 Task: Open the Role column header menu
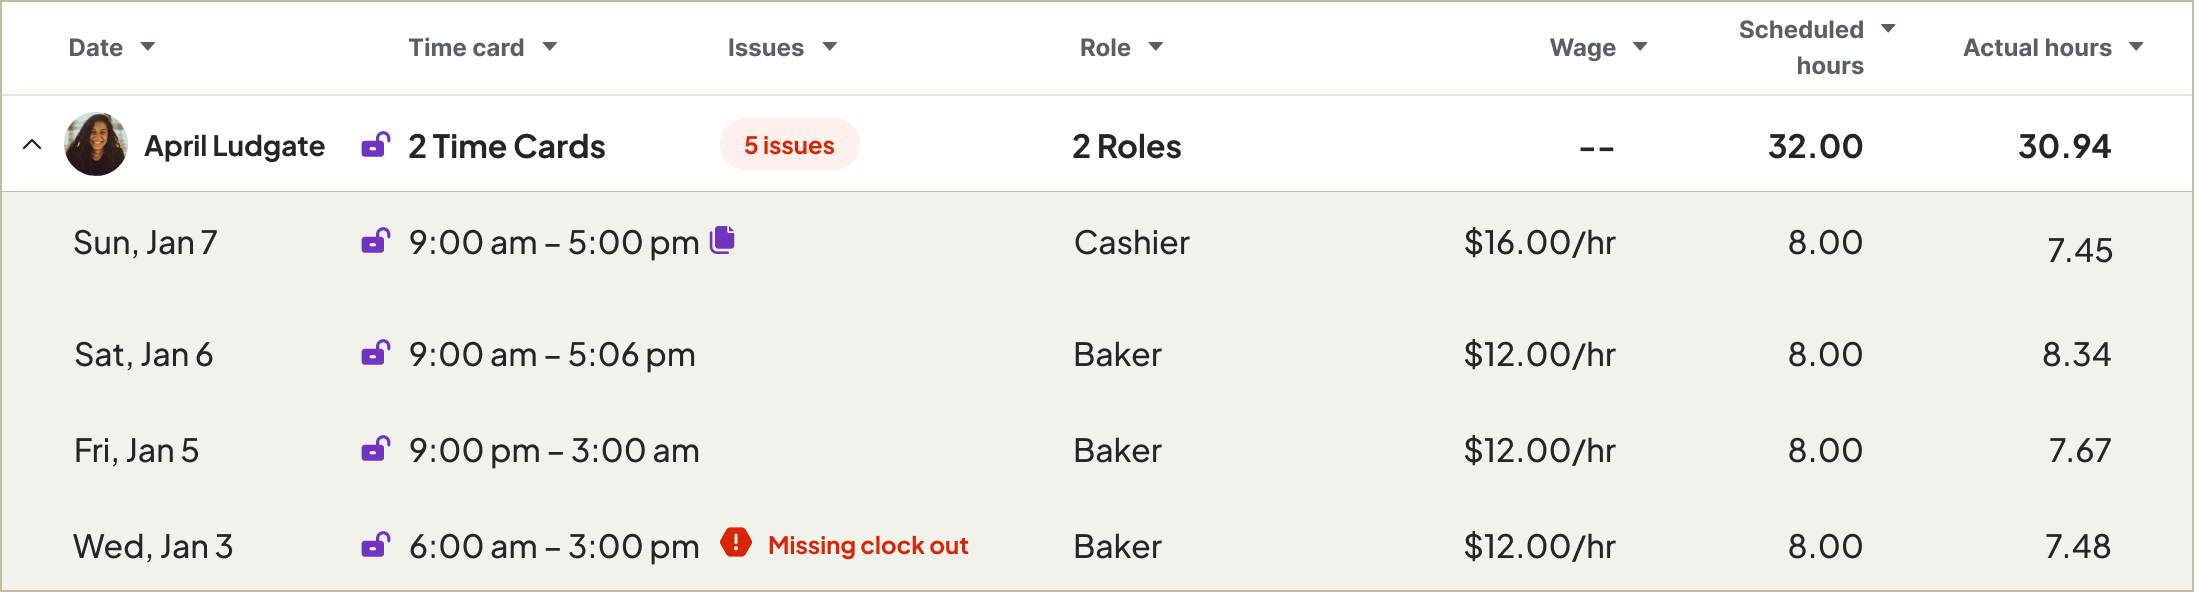(x=1156, y=46)
